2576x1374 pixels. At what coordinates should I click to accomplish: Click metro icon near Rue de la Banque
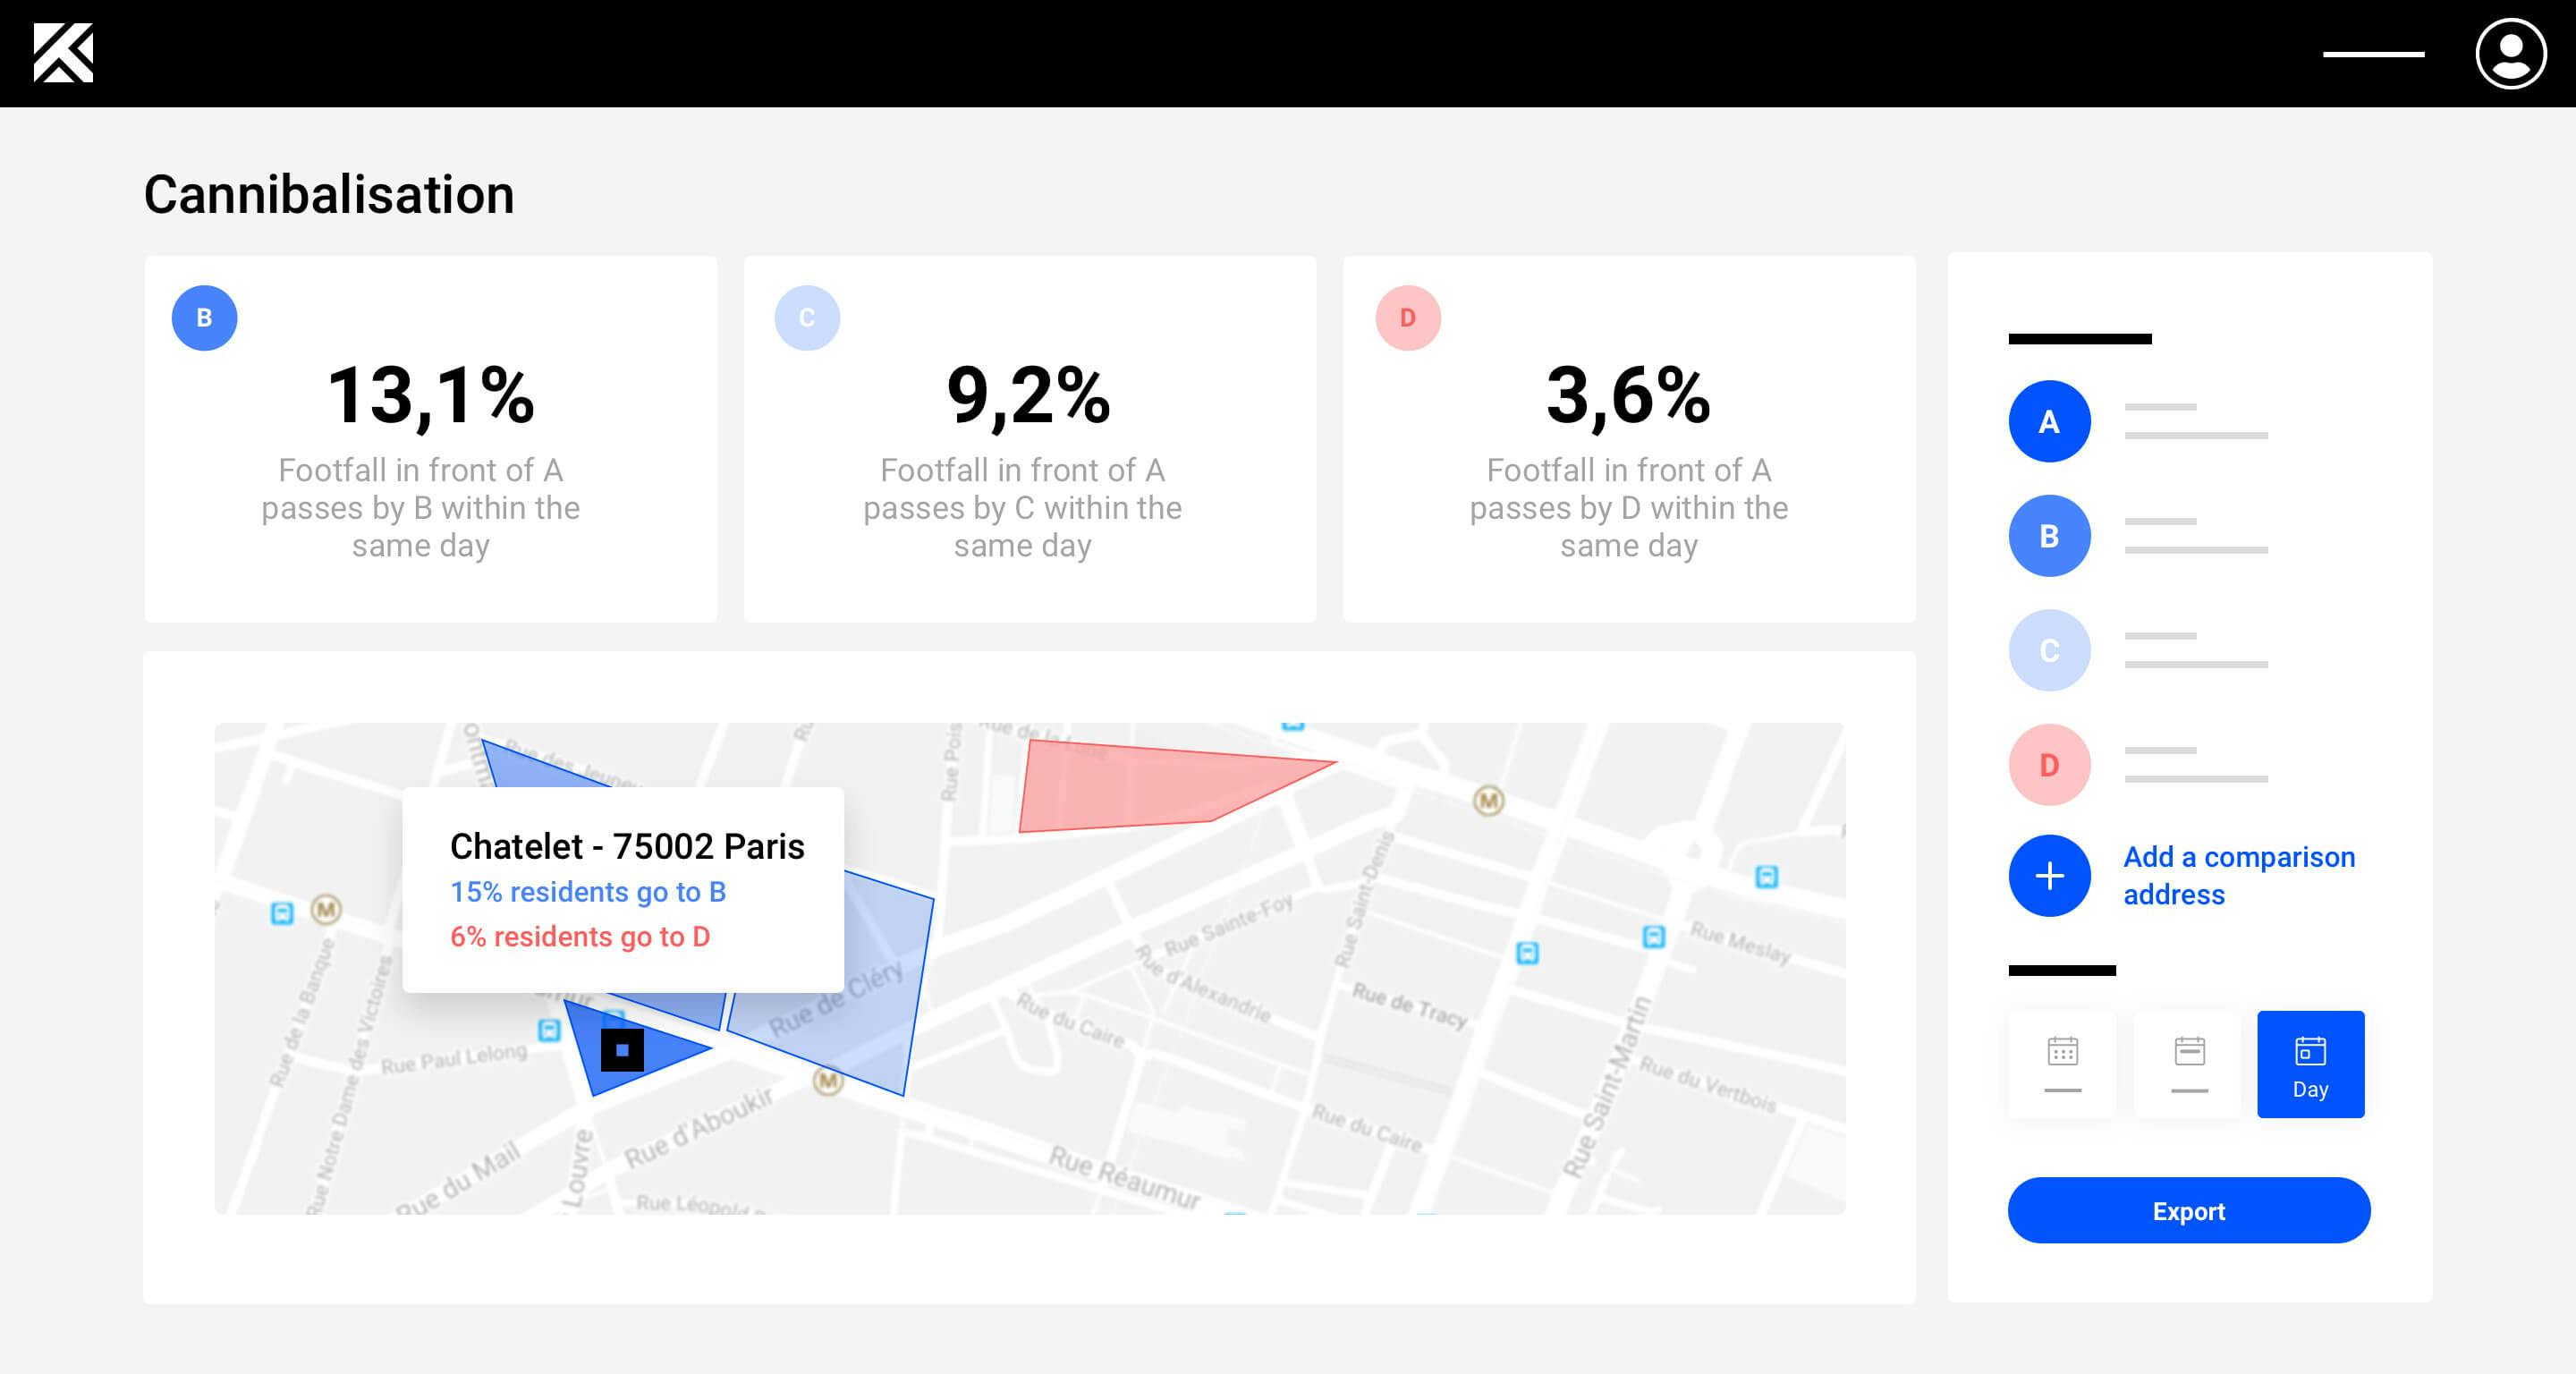[x=326, y=910]
